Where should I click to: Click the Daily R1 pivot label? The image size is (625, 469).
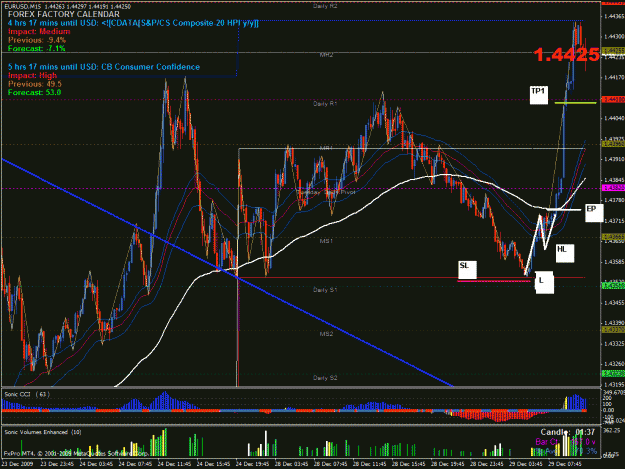(x=325, y=104)
